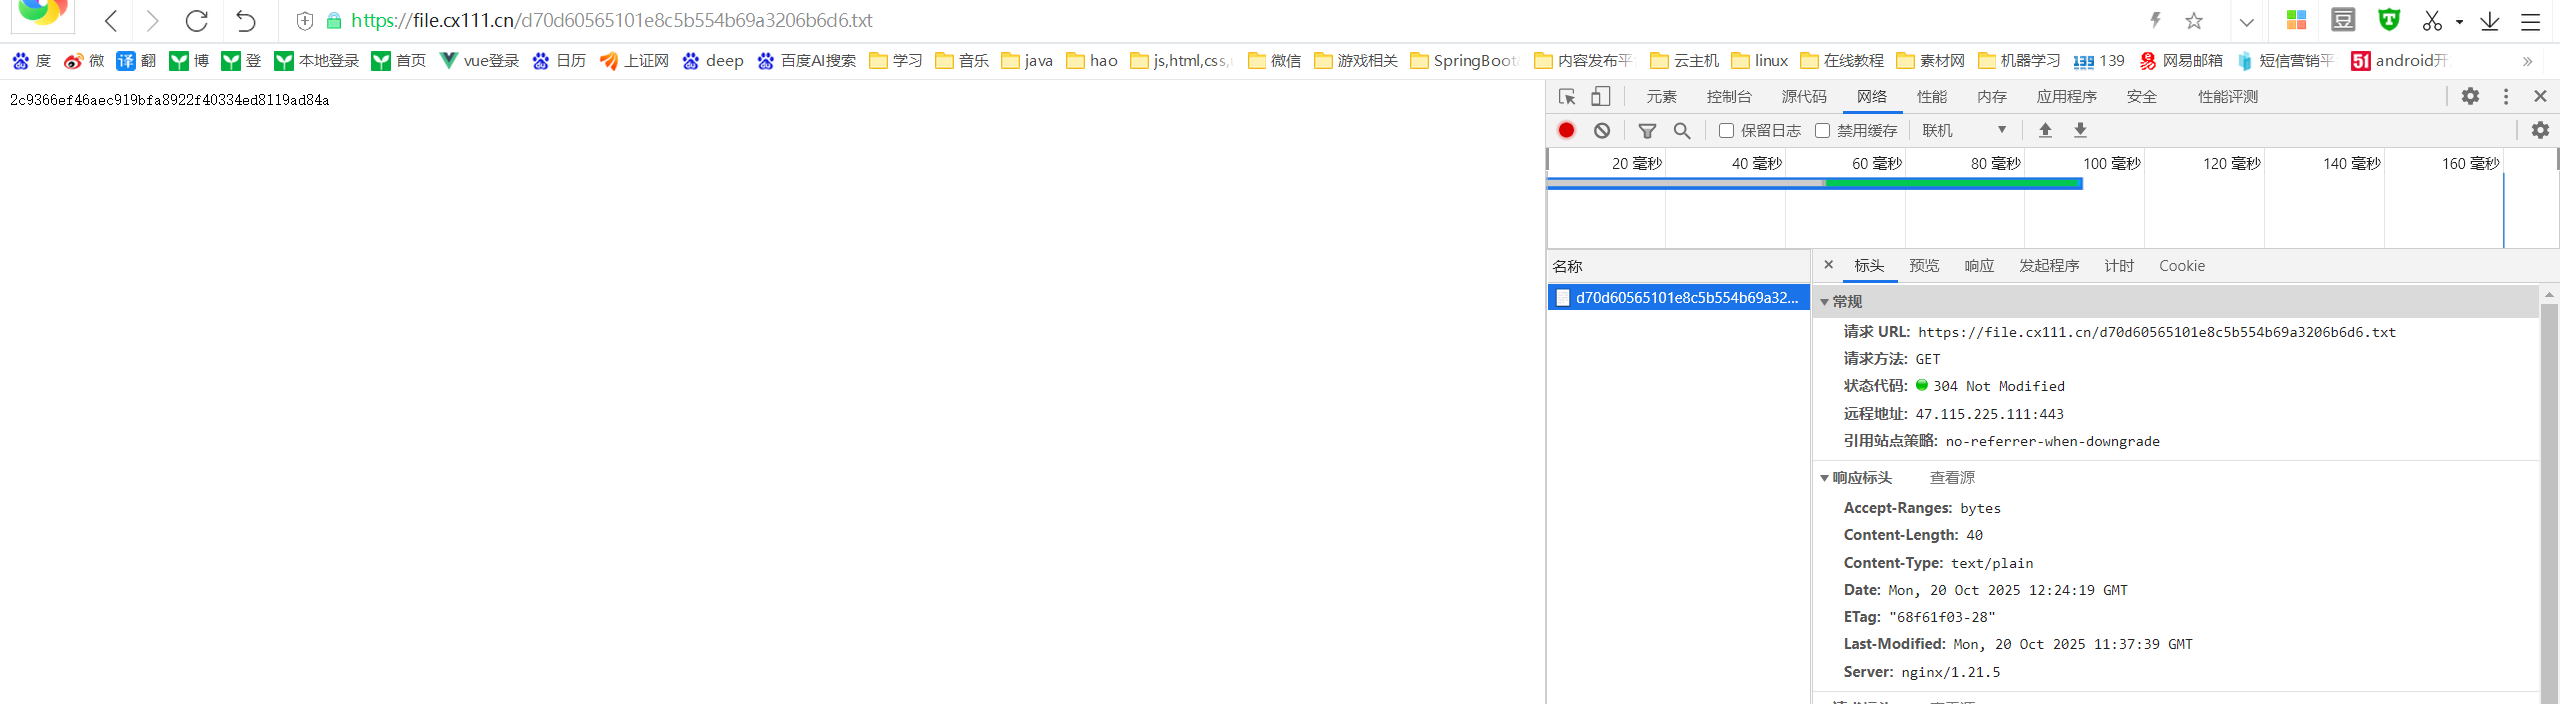Enable the 禁用缓存 checkbox
Image resolution: width=2560 pixels, height=704 pixels.
[1822, 130]
